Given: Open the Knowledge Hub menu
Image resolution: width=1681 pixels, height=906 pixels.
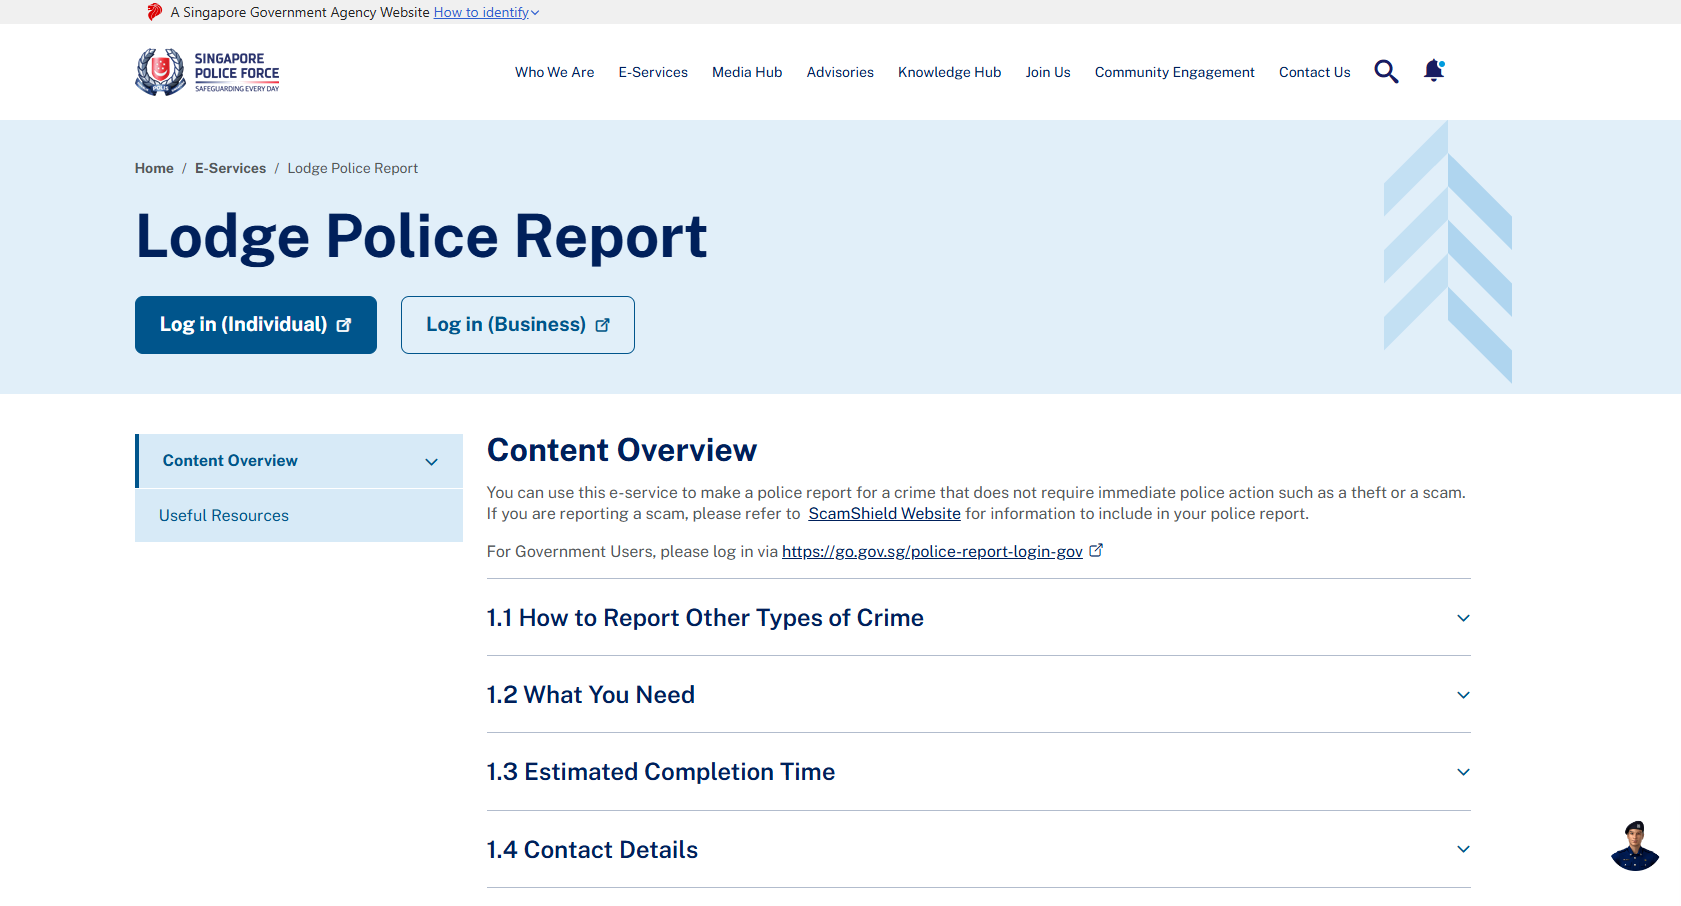Looking at the screenshot, I should pos(948,71).
